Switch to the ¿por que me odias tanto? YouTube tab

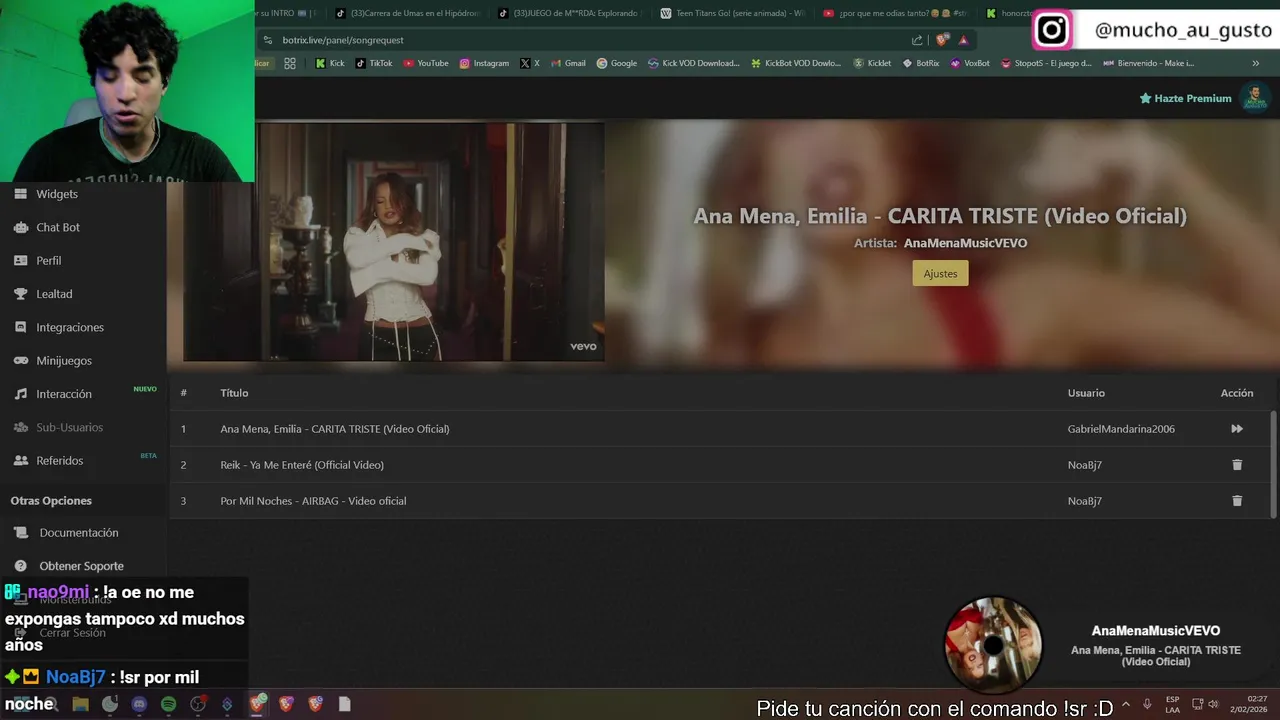pyautogui.click(x=895, y=13)
